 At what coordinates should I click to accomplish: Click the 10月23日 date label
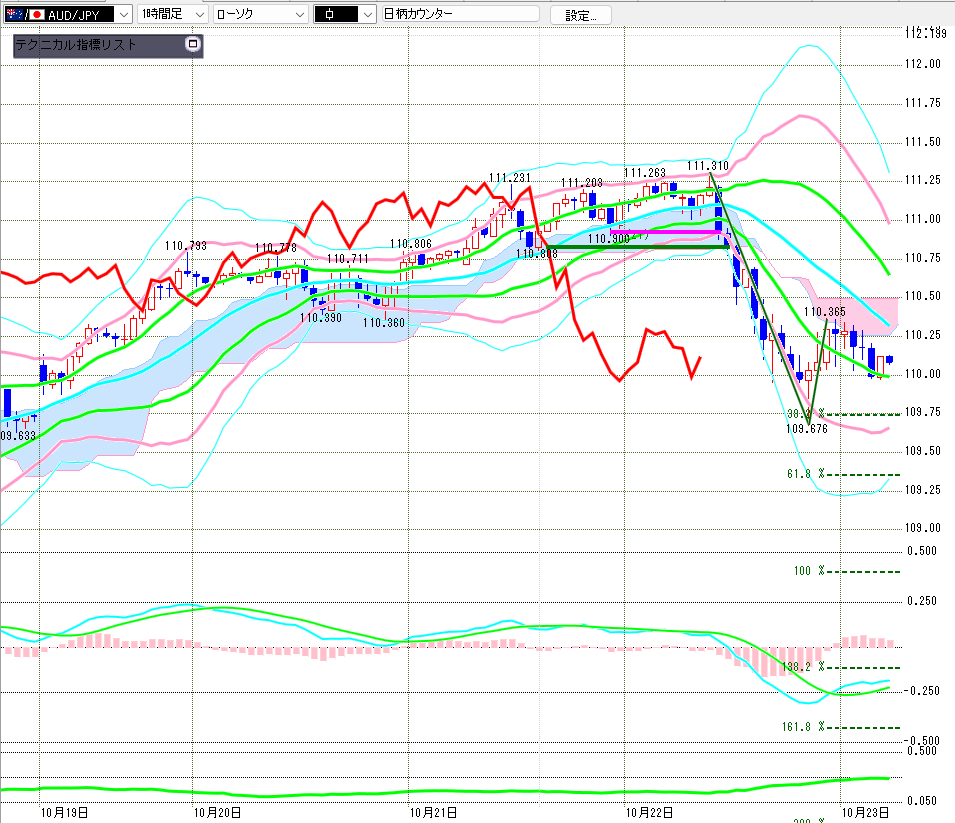[865, 813]
